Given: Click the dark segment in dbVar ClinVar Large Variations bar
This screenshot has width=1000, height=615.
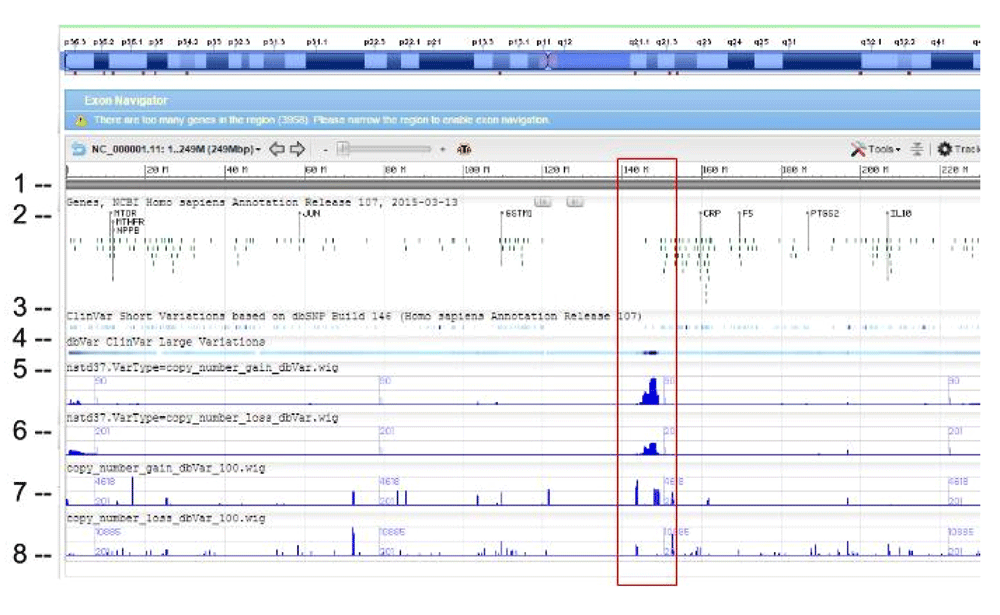Looking at the screenshot, I should coord(650,353).
